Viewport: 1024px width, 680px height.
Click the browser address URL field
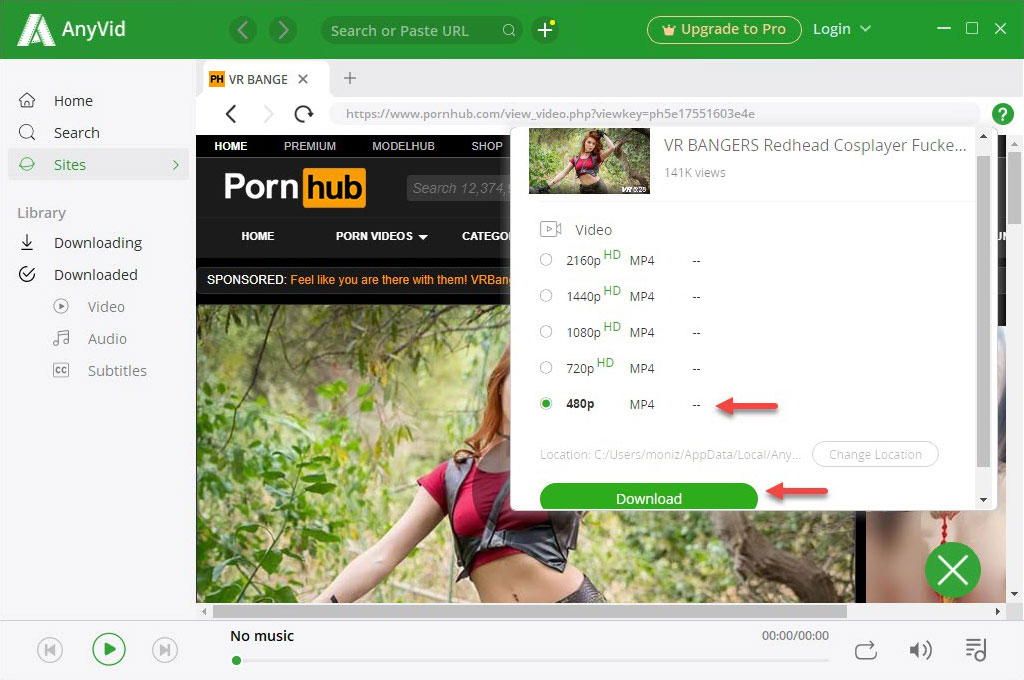[654, 114]
